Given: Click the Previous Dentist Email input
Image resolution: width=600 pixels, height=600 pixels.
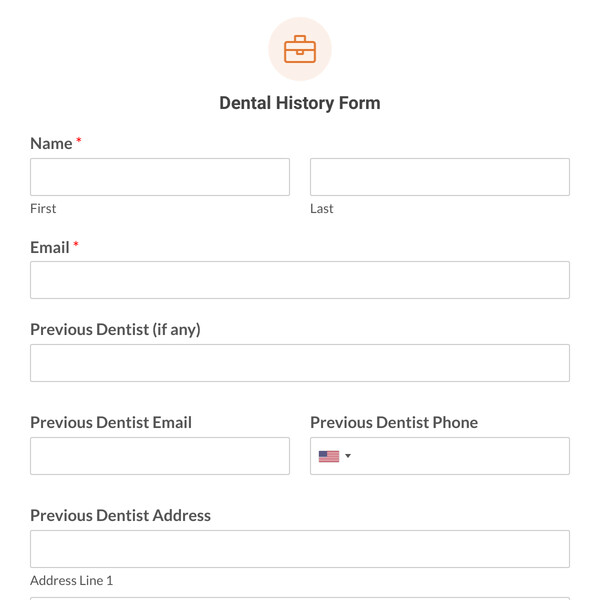Looking at the screenshot, I should (x=160, y=456).
